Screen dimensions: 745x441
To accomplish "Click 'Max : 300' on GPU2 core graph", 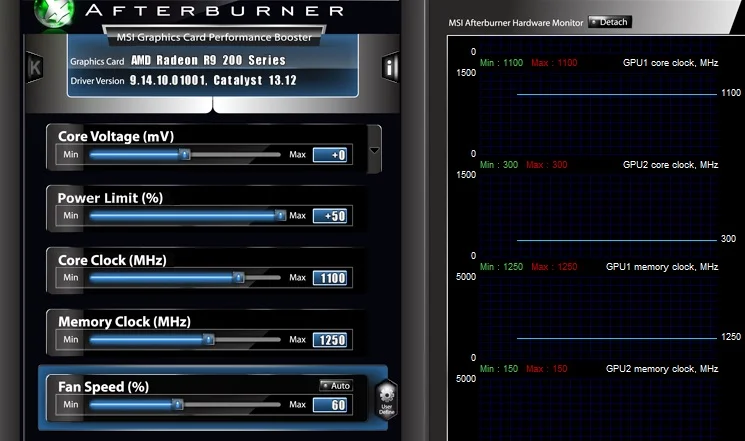I will 546,165.
